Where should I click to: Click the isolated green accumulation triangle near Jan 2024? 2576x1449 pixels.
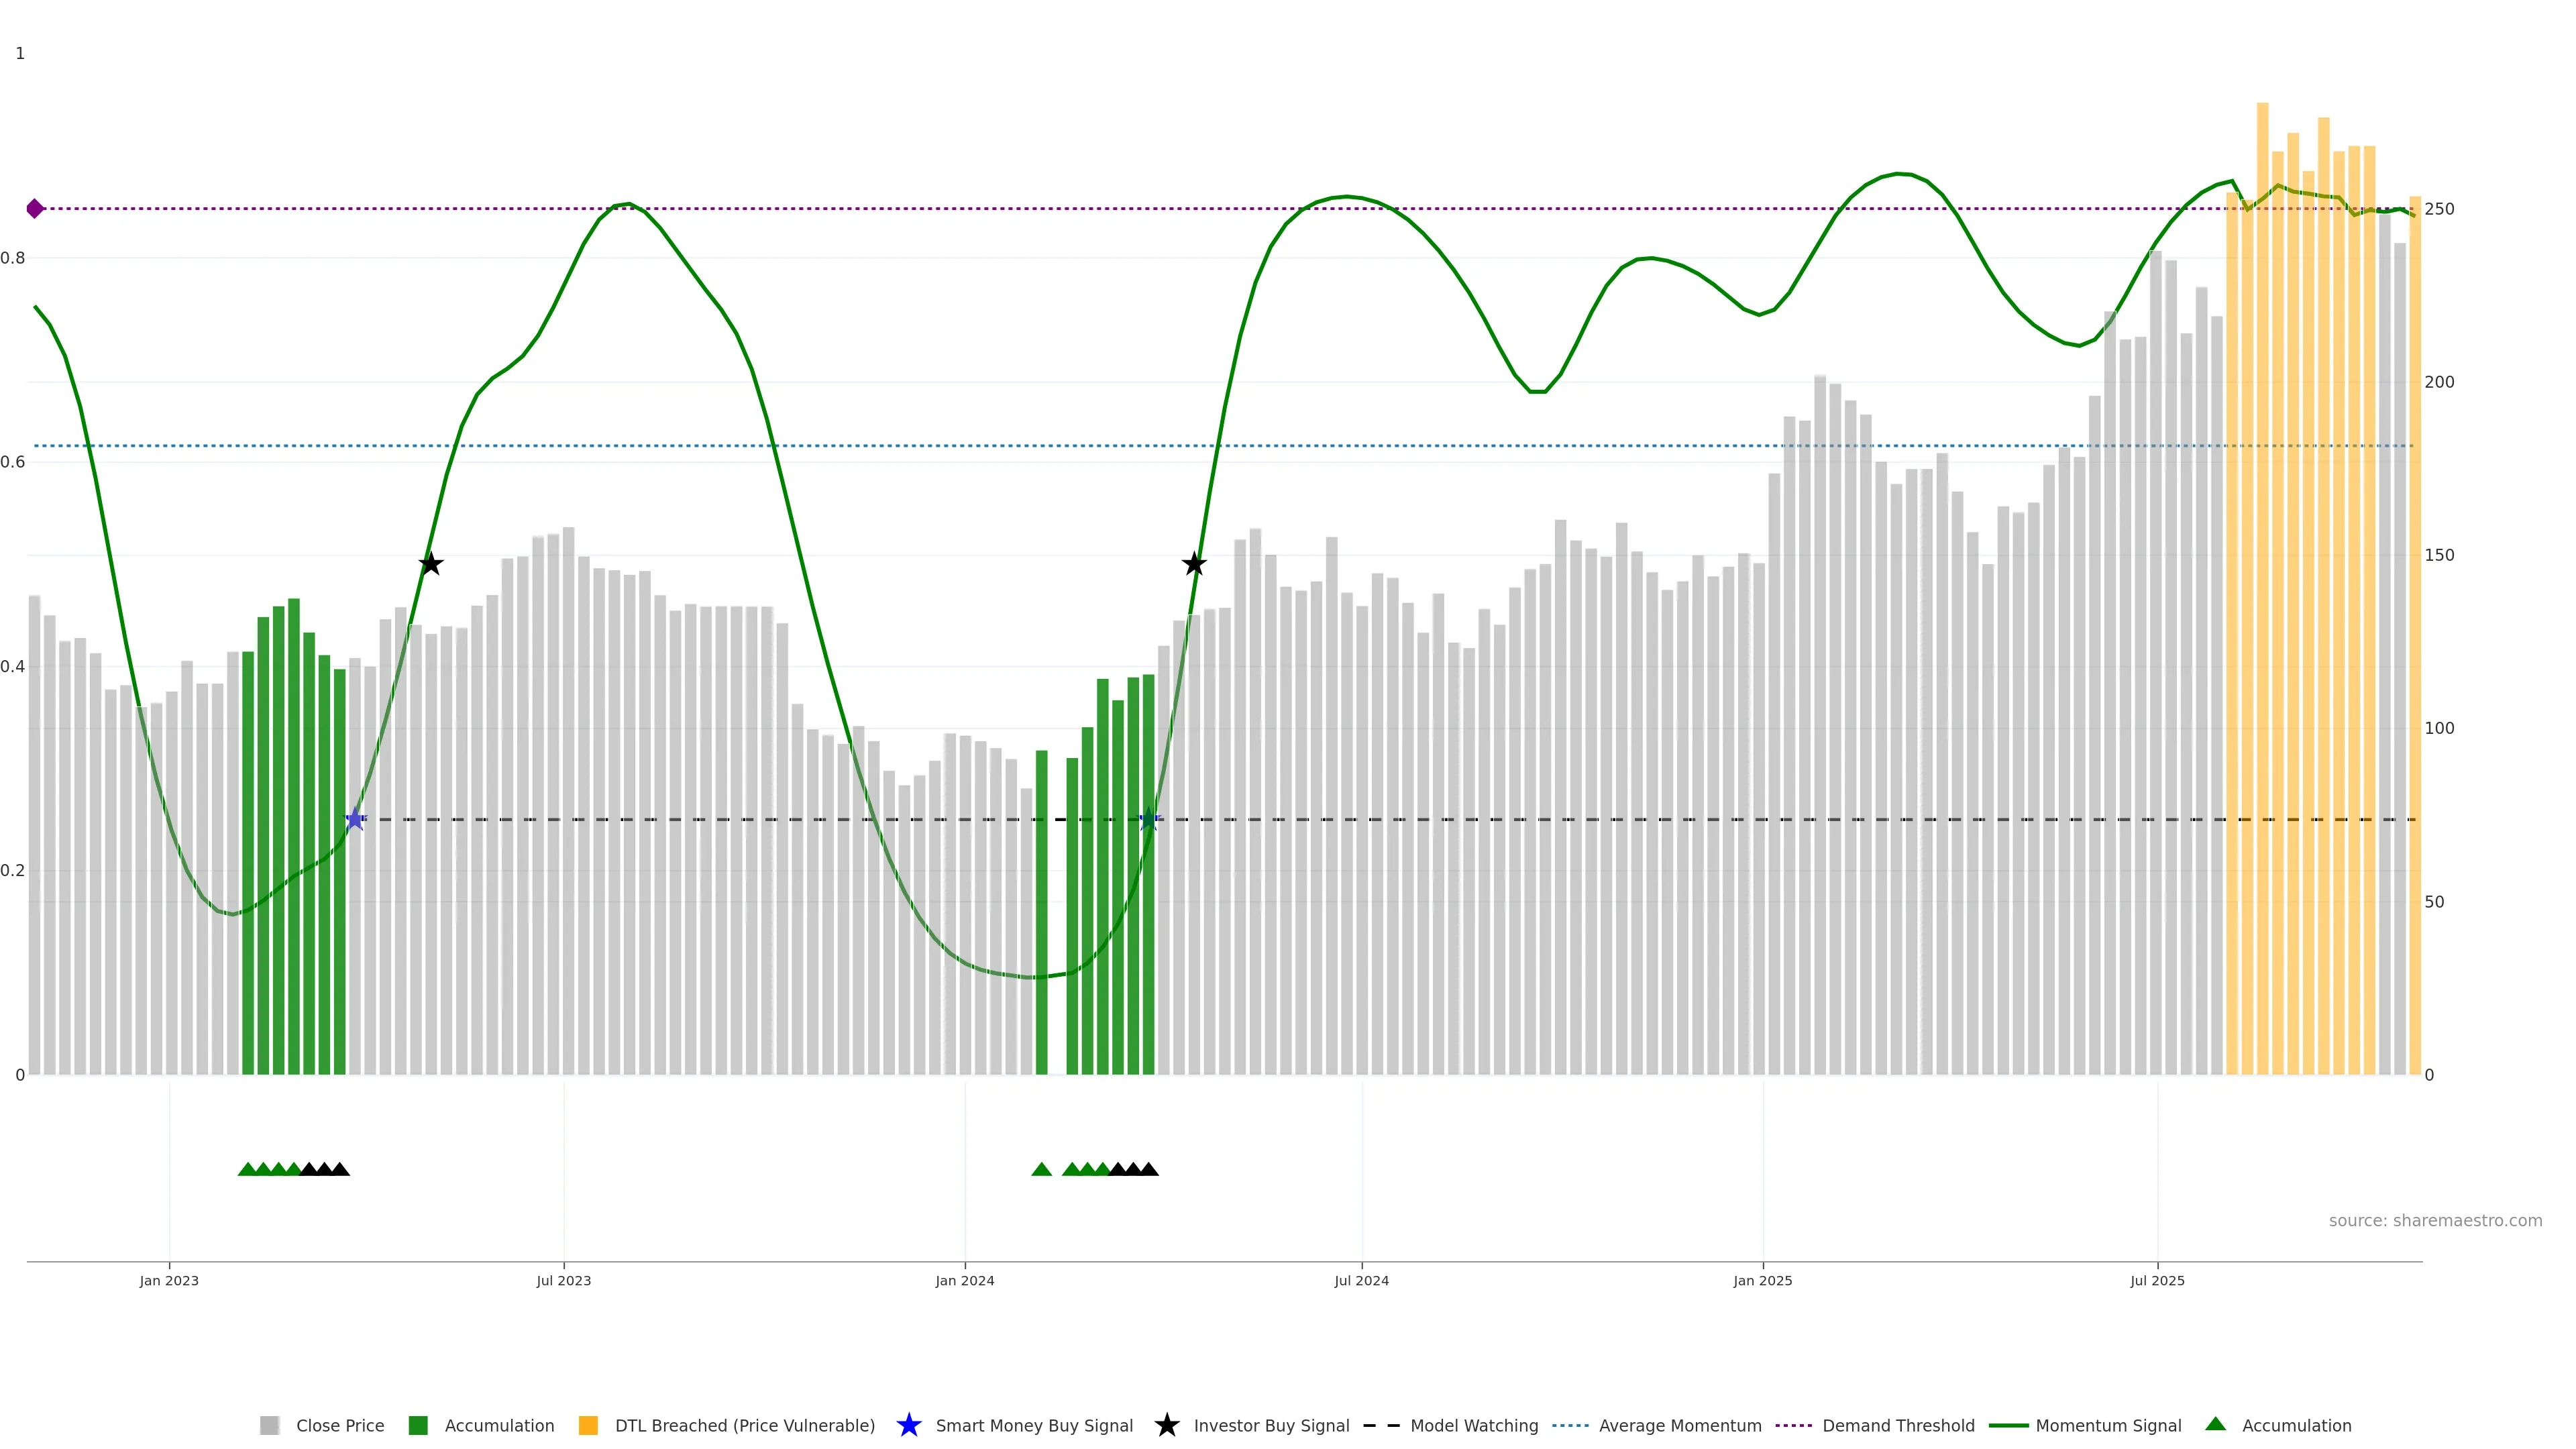coord(1041,1169)
